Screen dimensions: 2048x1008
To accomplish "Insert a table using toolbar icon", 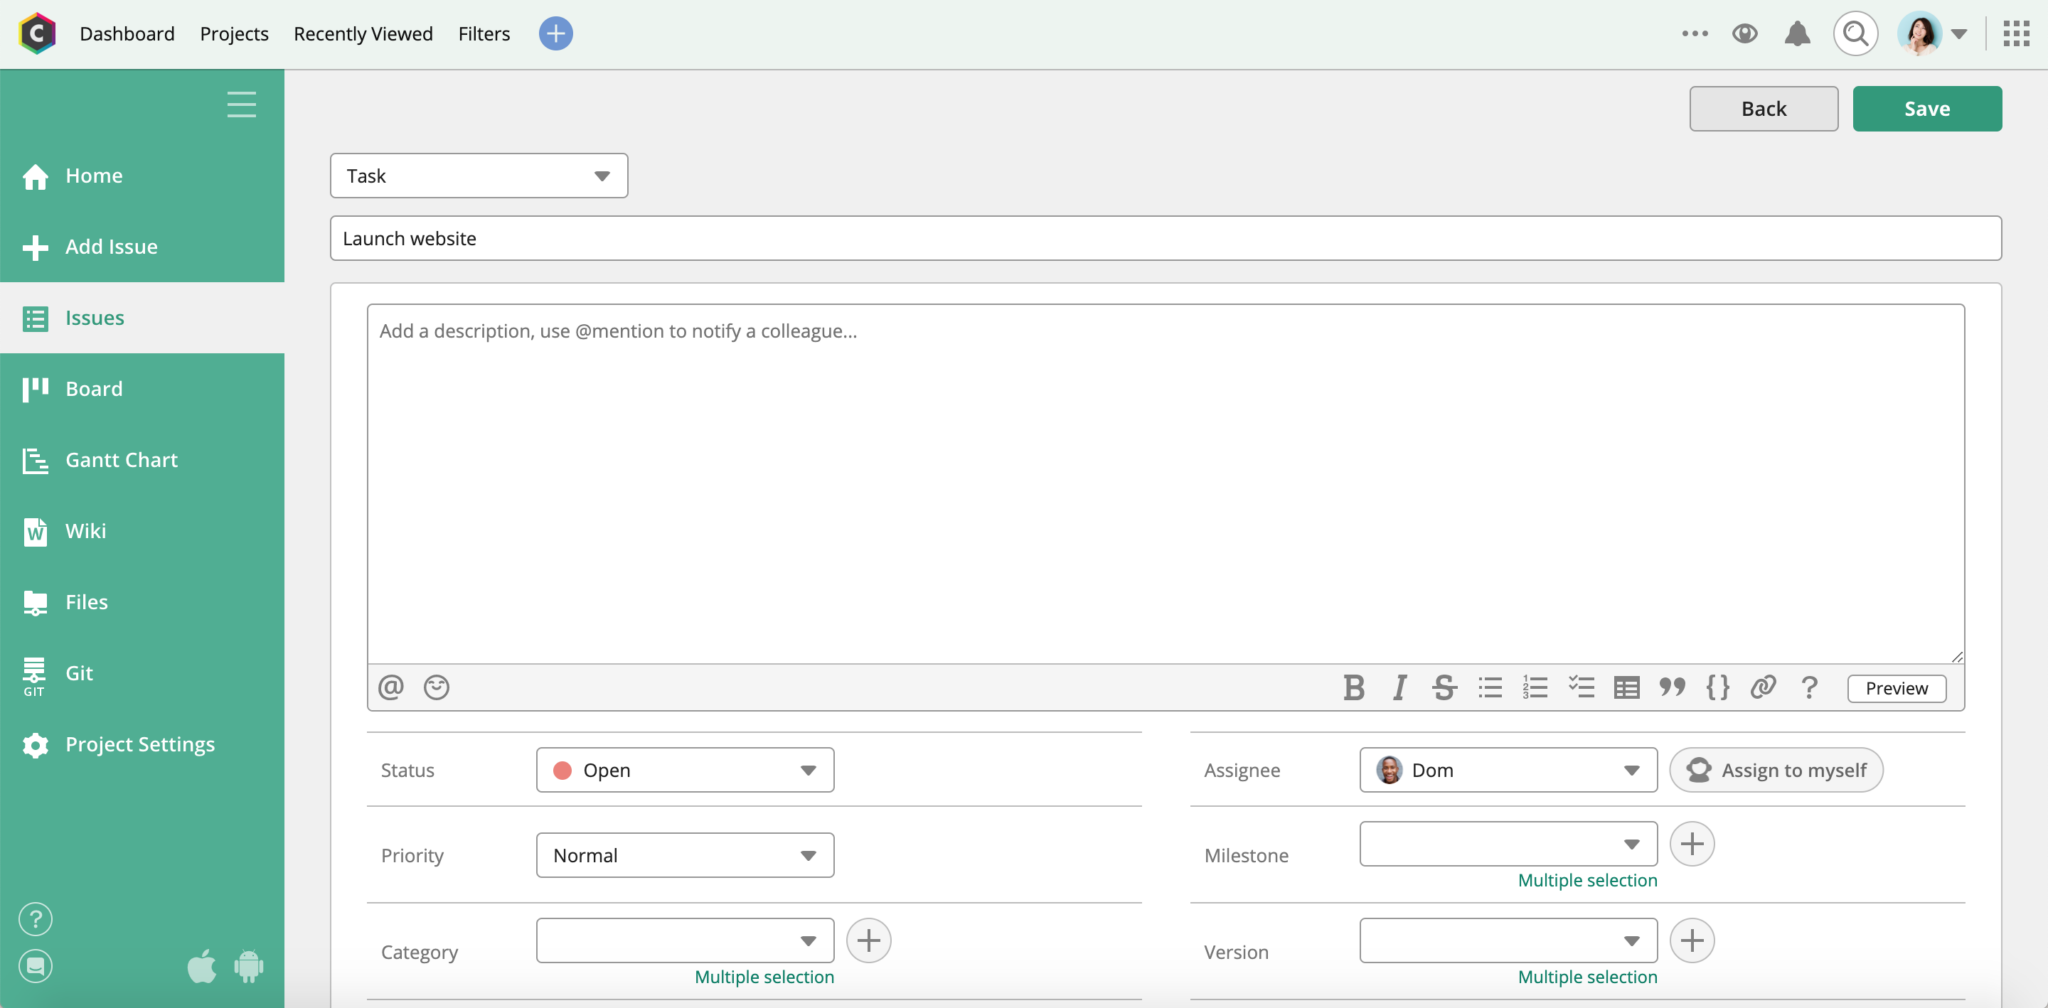I will (x=1627, y=688).
